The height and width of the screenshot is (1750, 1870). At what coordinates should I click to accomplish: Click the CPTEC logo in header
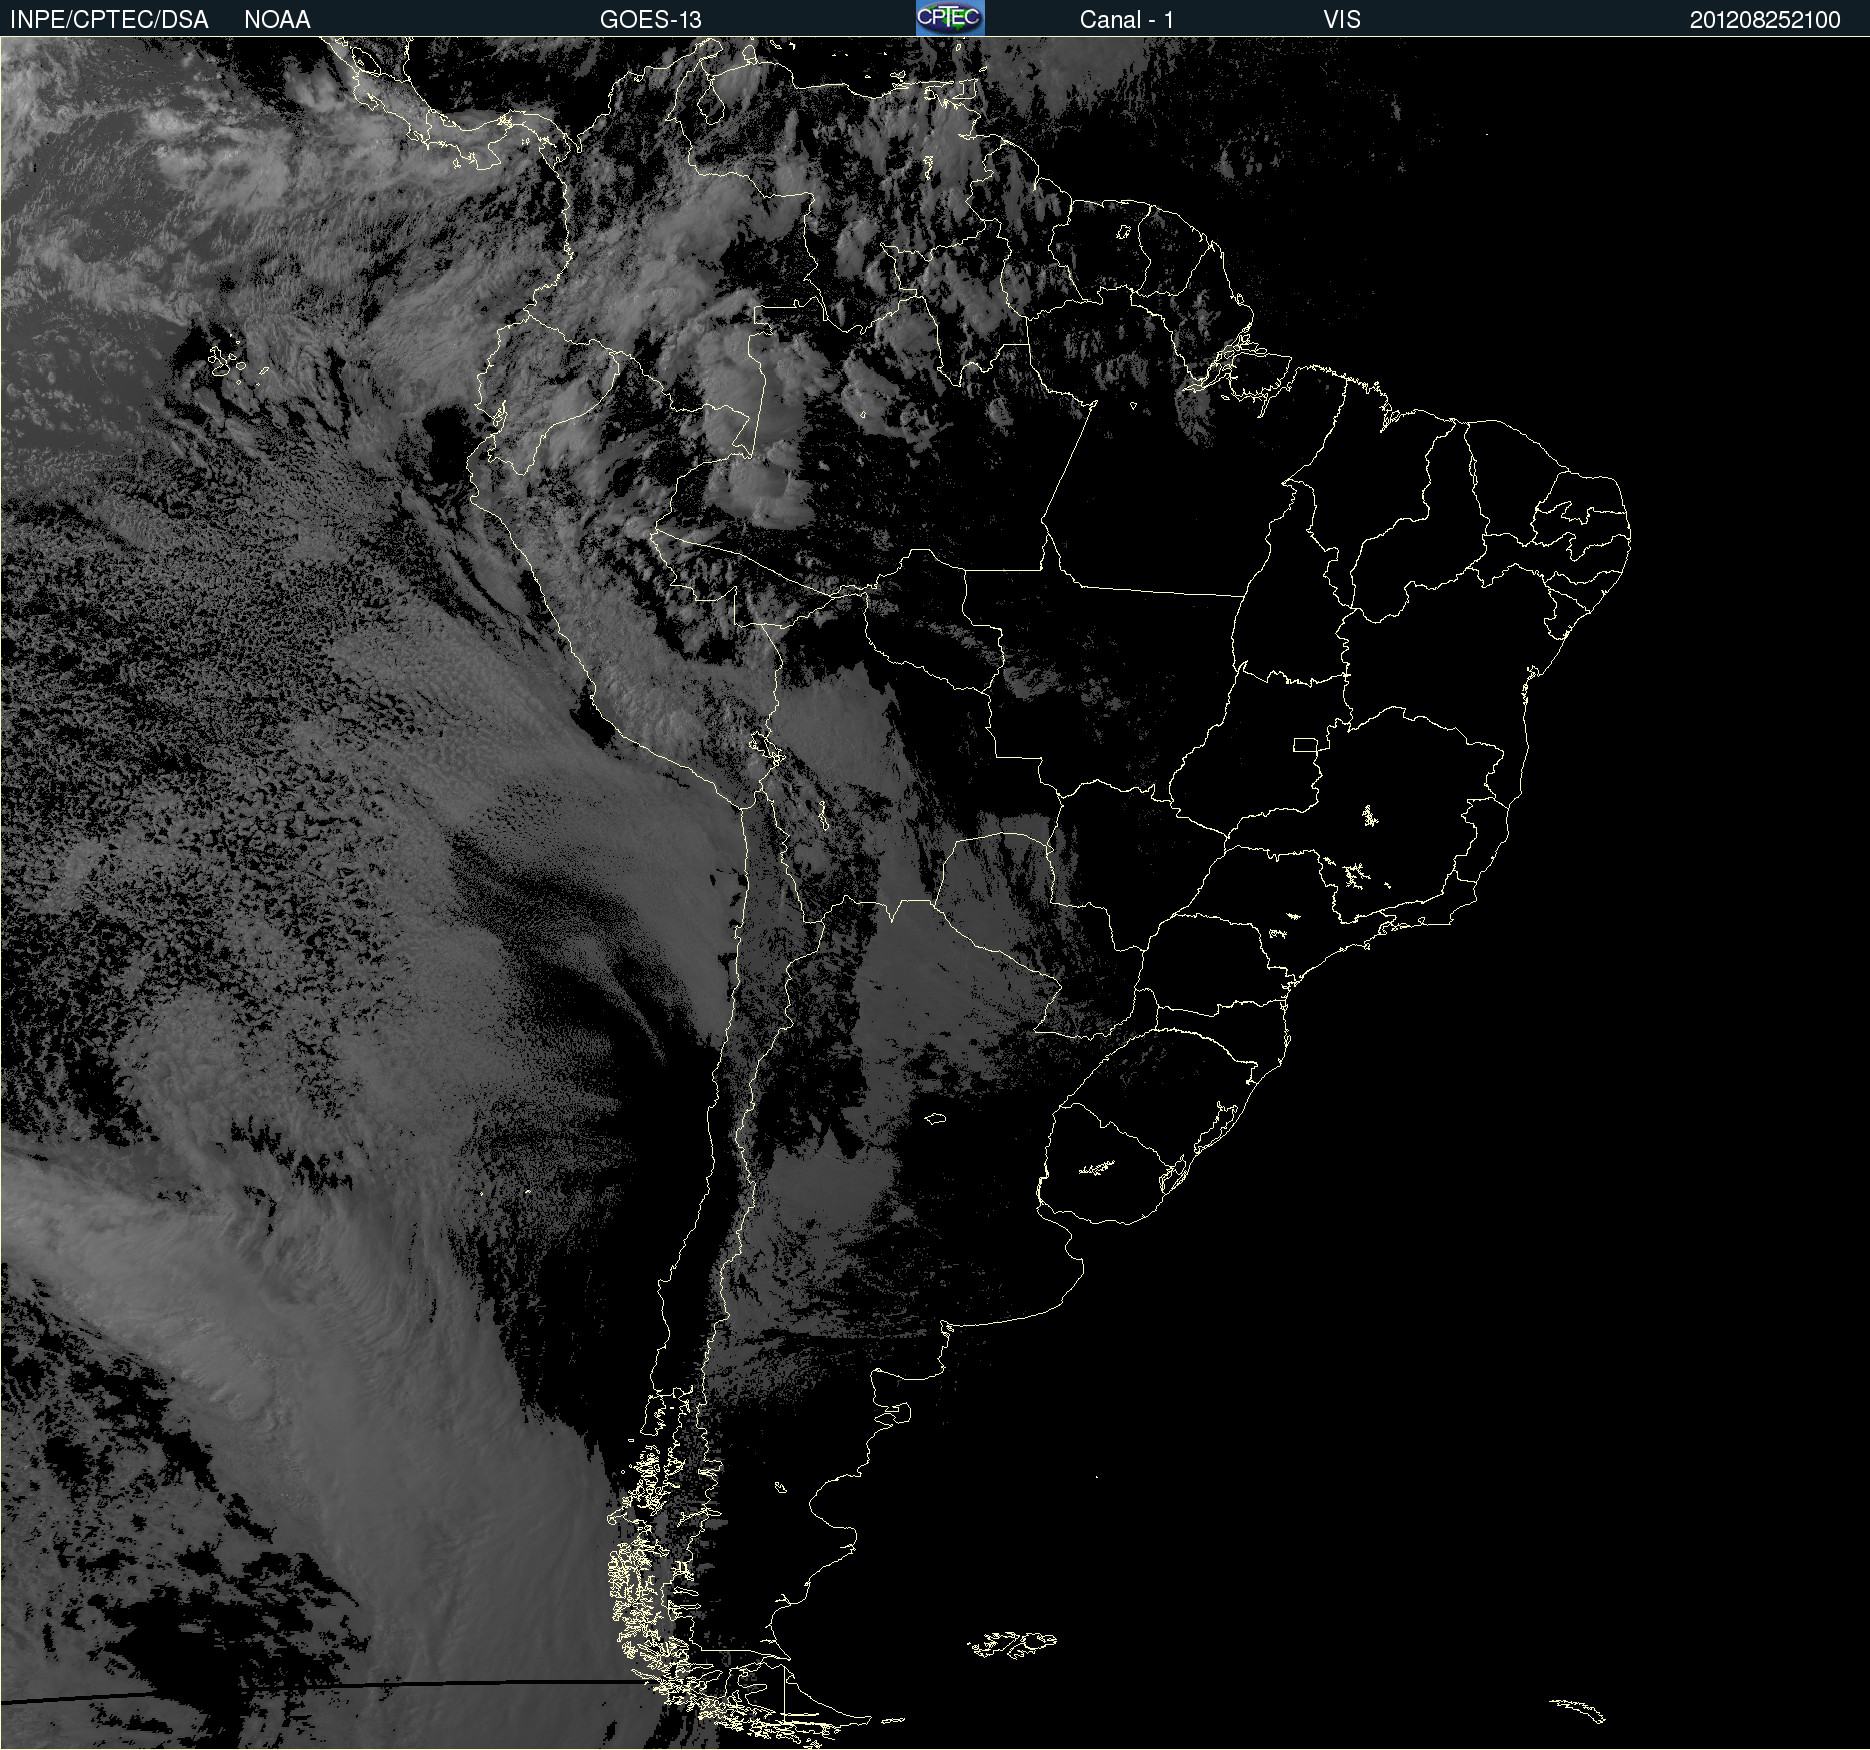[950, 18]
